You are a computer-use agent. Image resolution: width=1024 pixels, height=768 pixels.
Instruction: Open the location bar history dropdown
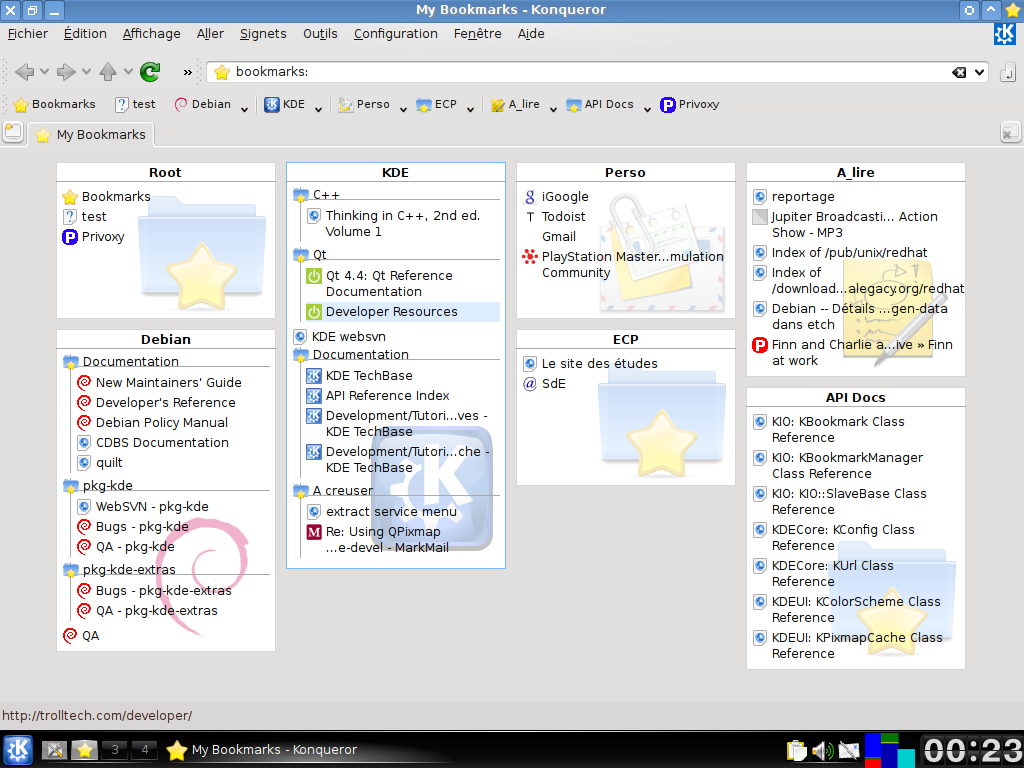[x=980, y=72]
